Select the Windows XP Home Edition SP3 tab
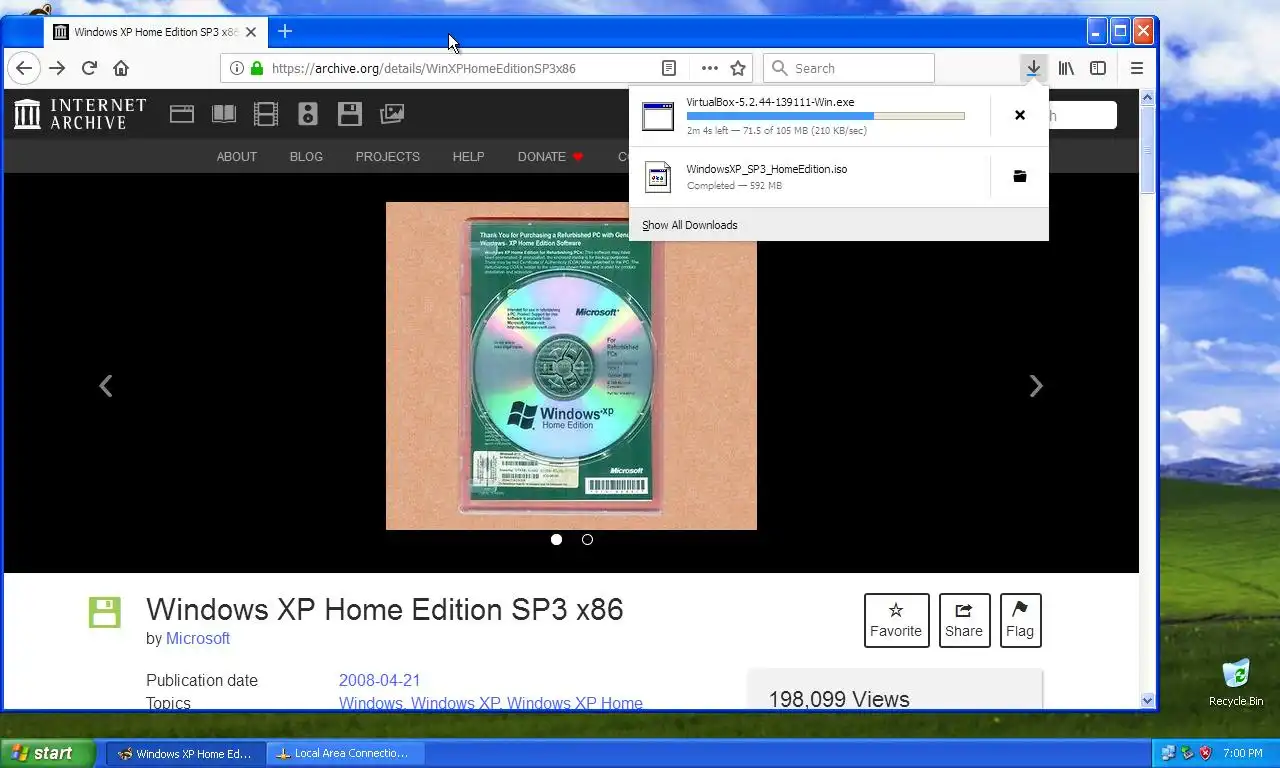The image size is (1280, 768). (154, 32)
